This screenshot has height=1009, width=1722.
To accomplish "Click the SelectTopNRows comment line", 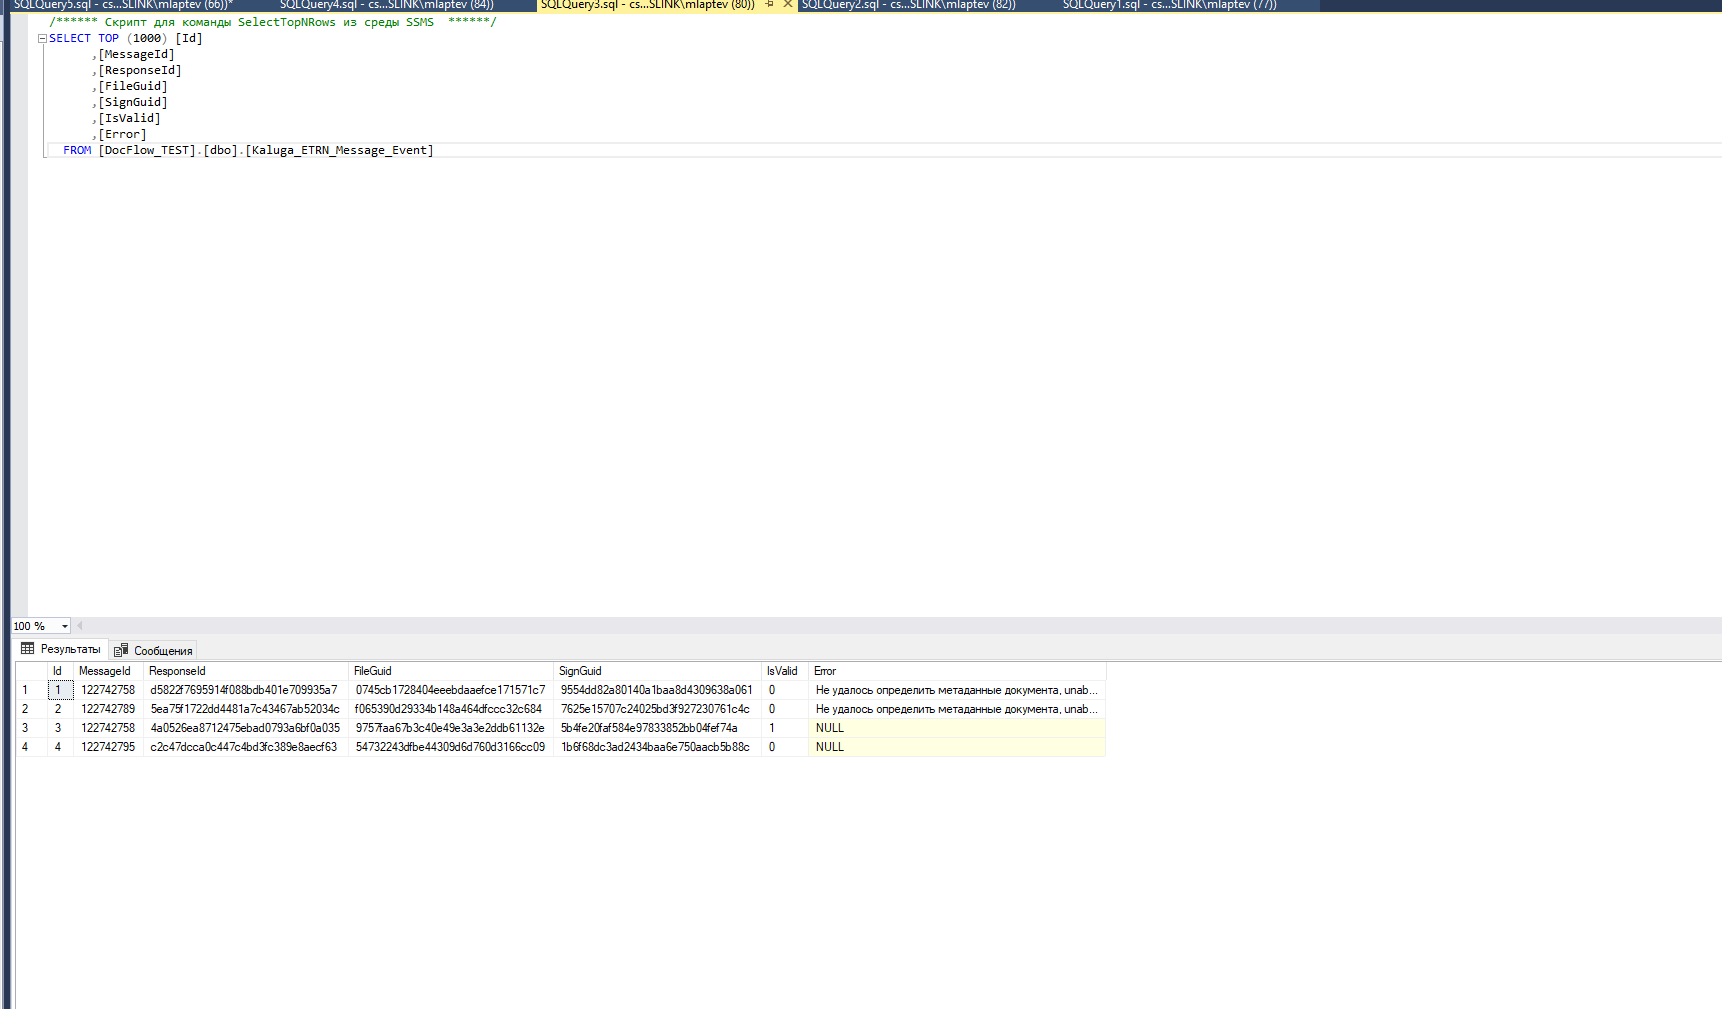I will click(273, 22).
